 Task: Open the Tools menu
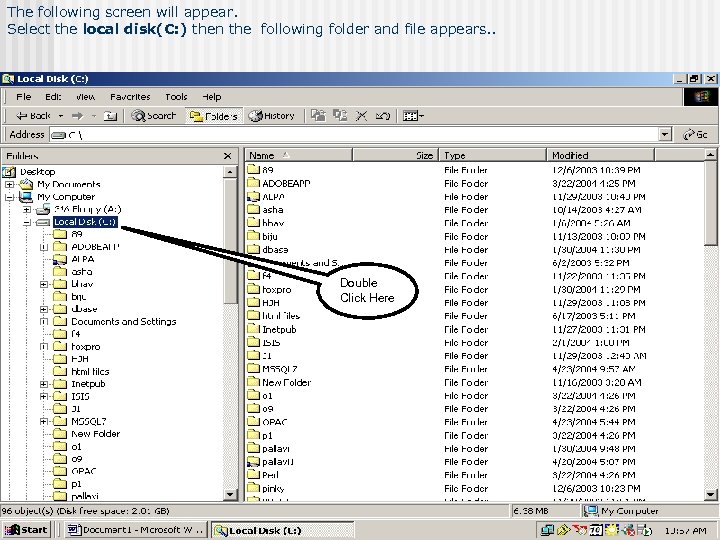click(176, 97)
